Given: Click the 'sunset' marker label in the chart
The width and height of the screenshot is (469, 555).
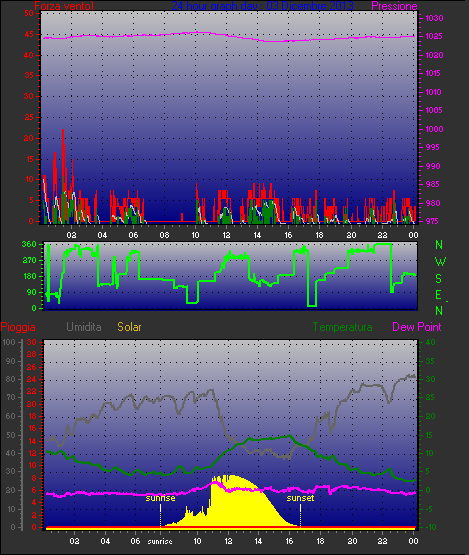Looking at the screenshot, I should coord(300,498).
